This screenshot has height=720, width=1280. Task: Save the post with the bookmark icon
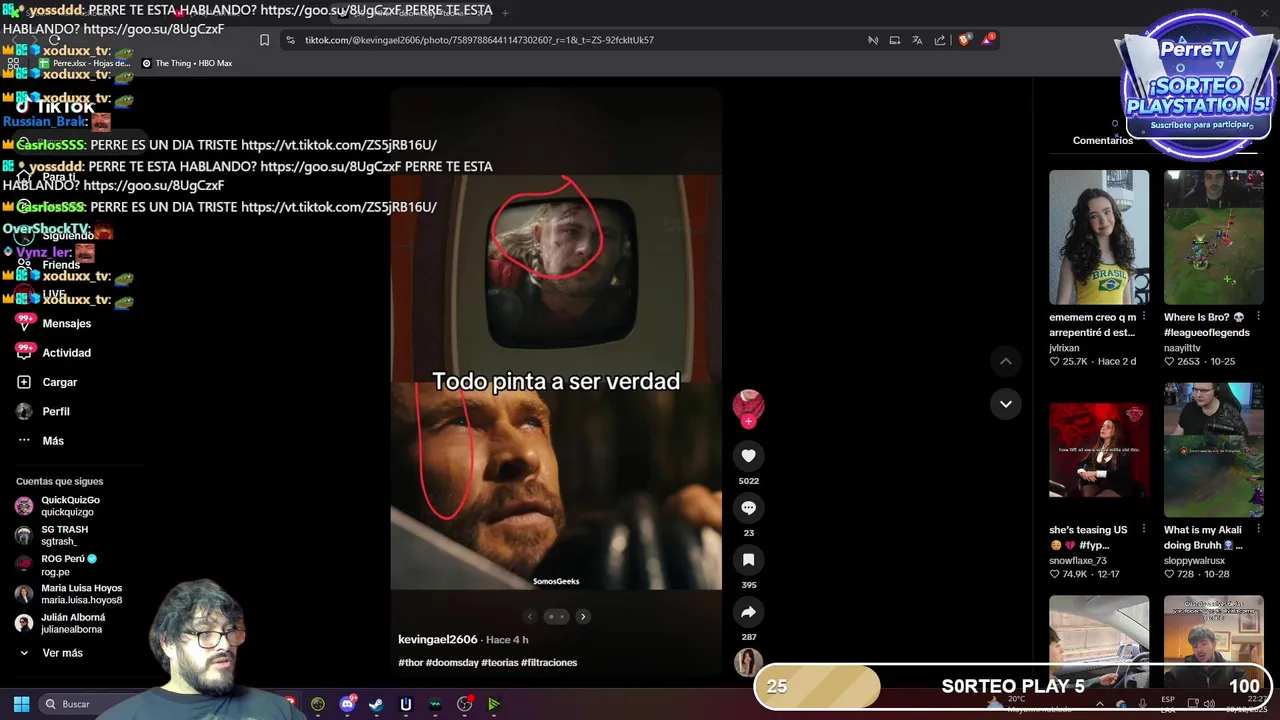click(x=748, y=560)
